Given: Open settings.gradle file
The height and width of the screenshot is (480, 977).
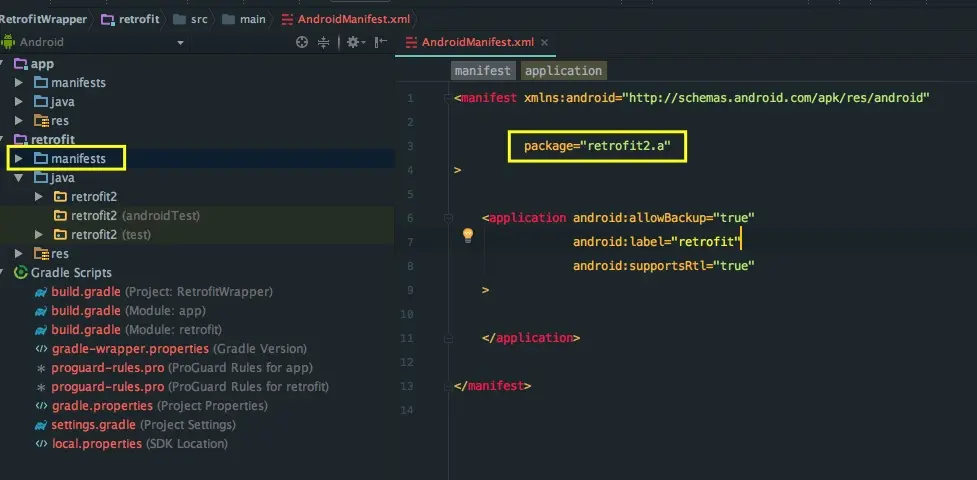Looking at the screenshot, I should (x=143, y=425).
